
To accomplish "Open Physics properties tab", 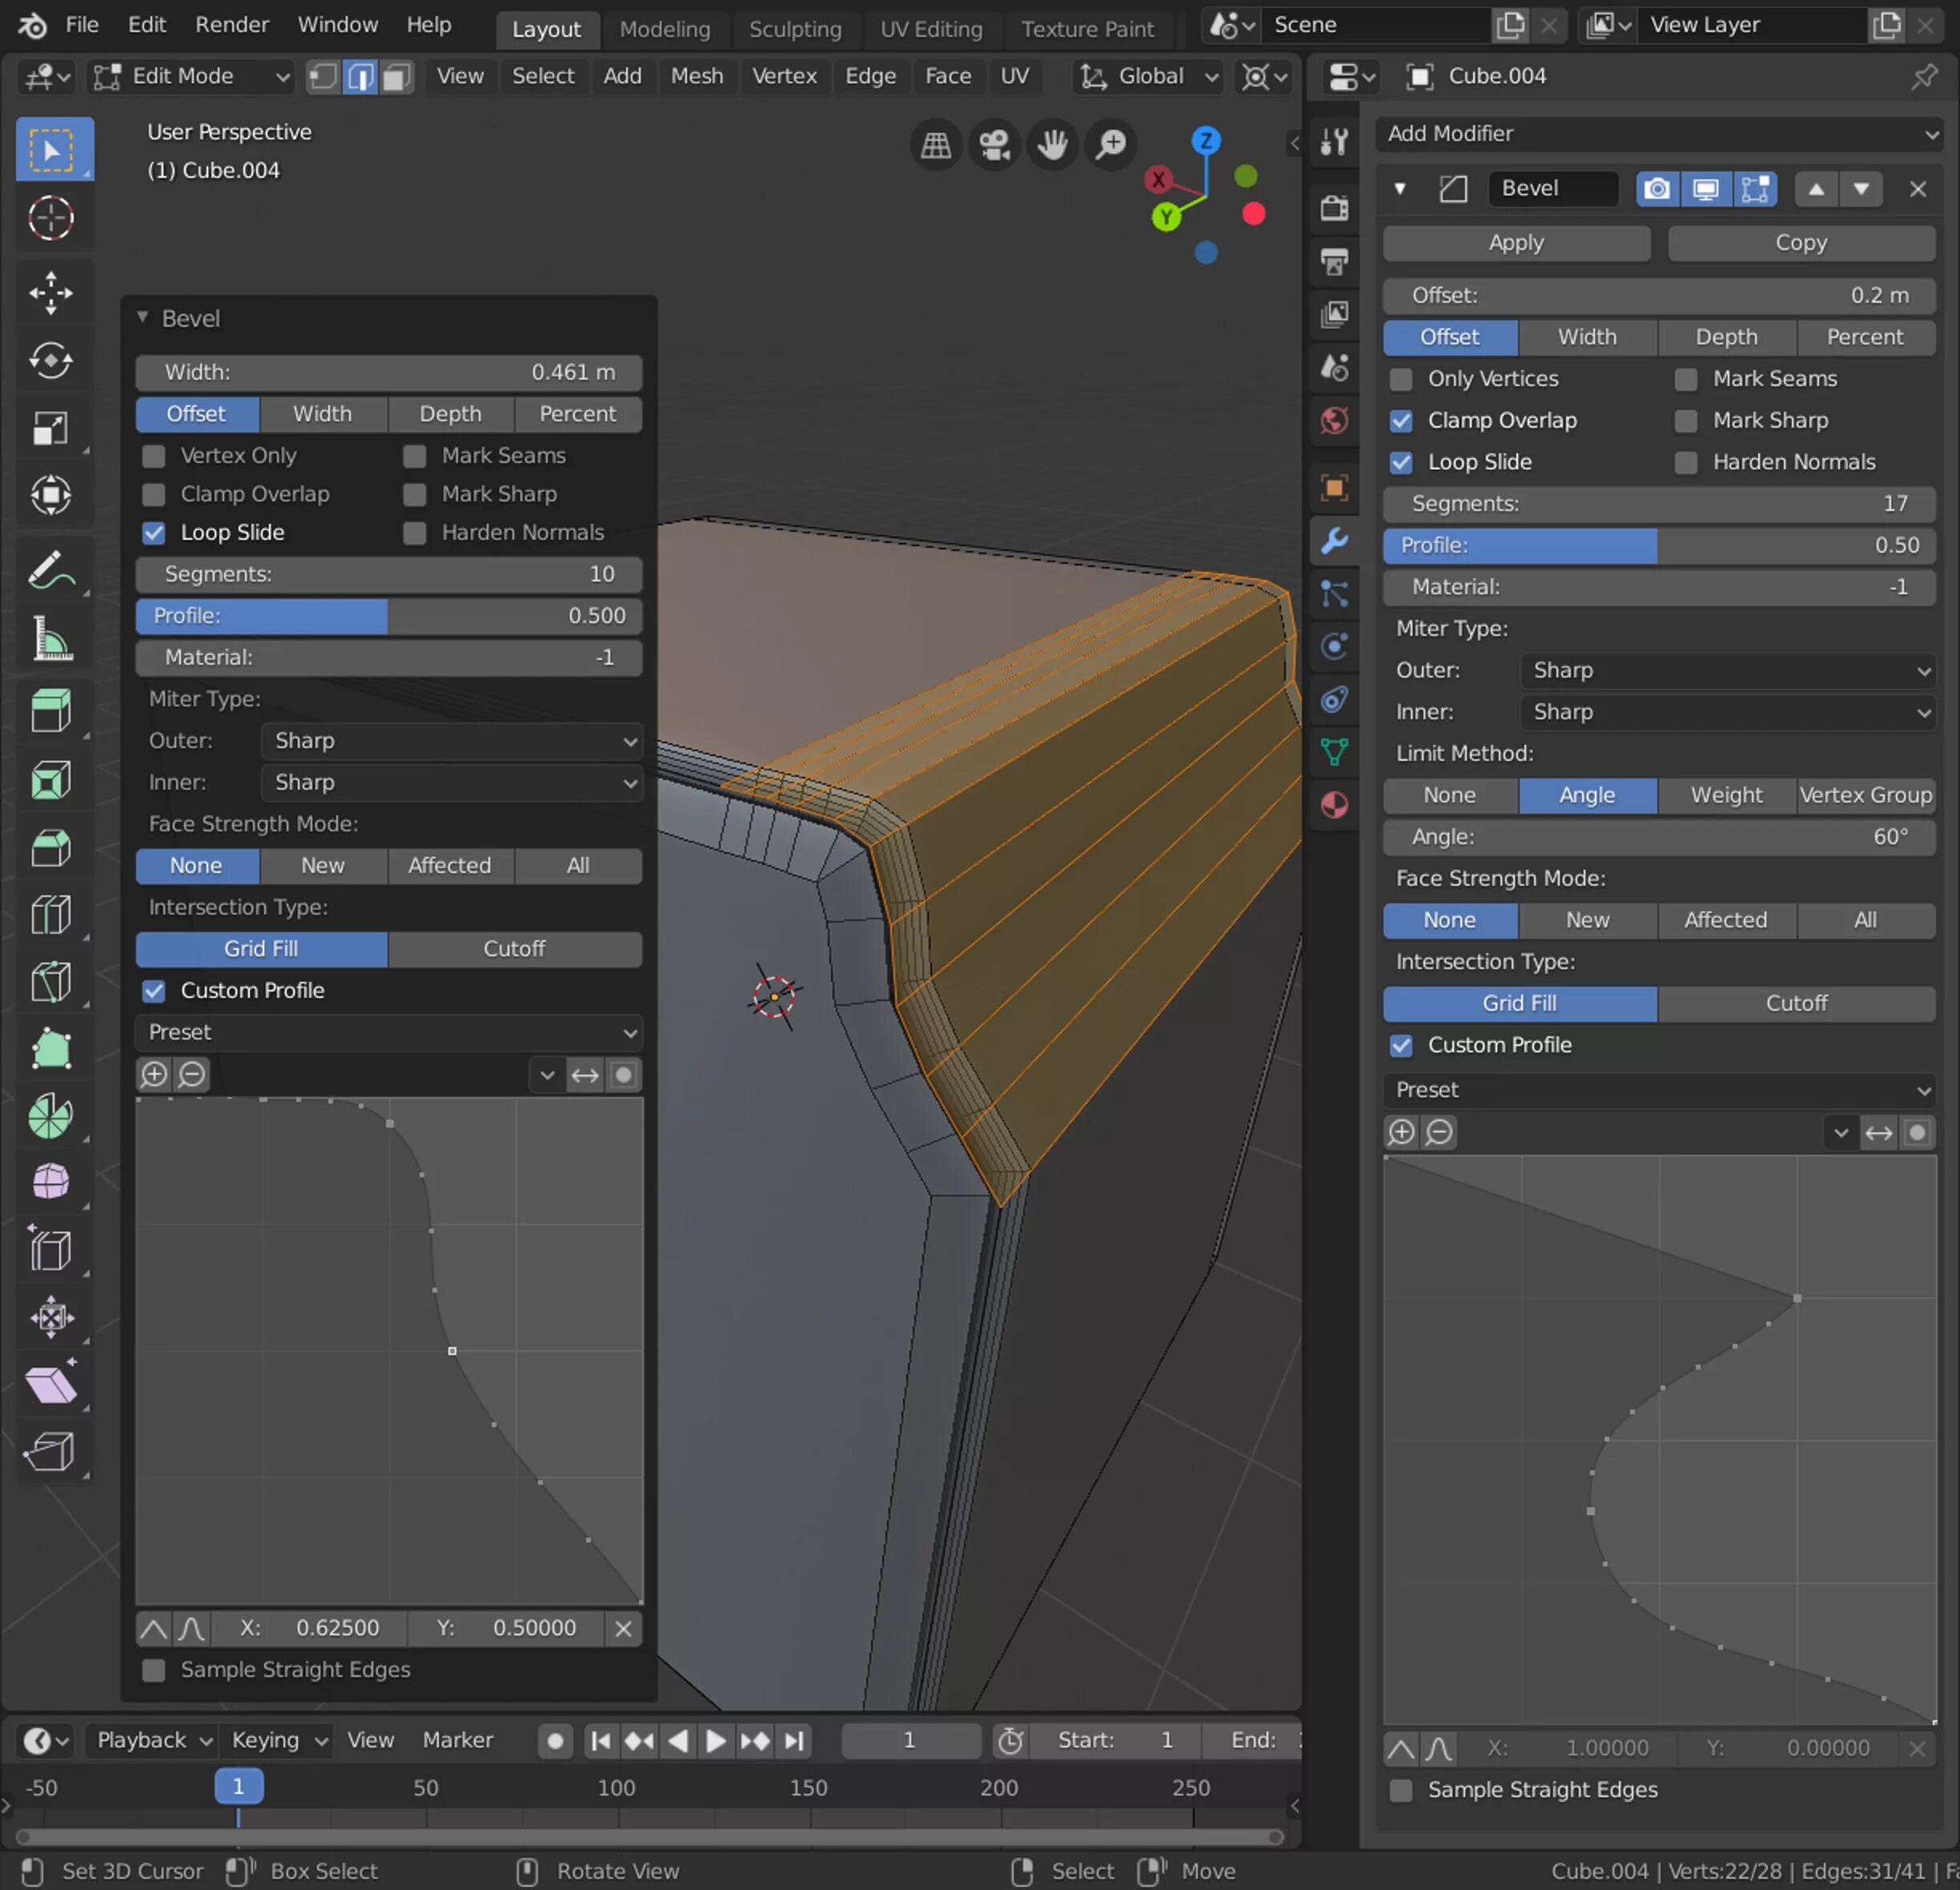I will pyautogui.click(x=1335, y=646).
